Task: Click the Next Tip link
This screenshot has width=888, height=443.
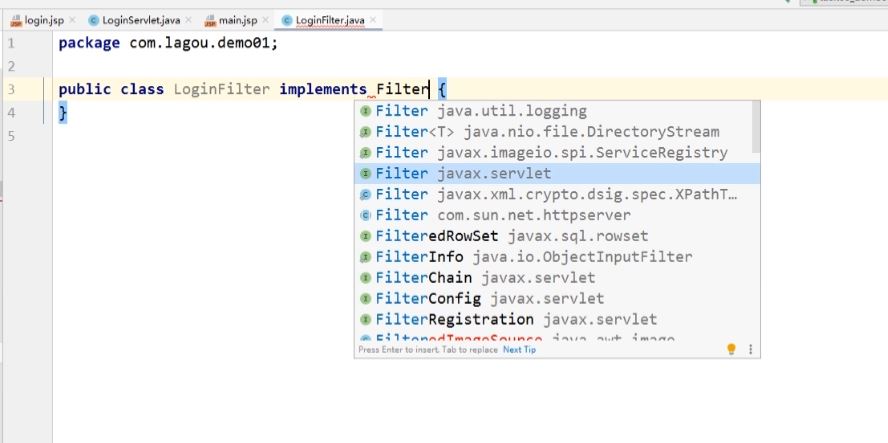Action: click(x=519, y=350)
